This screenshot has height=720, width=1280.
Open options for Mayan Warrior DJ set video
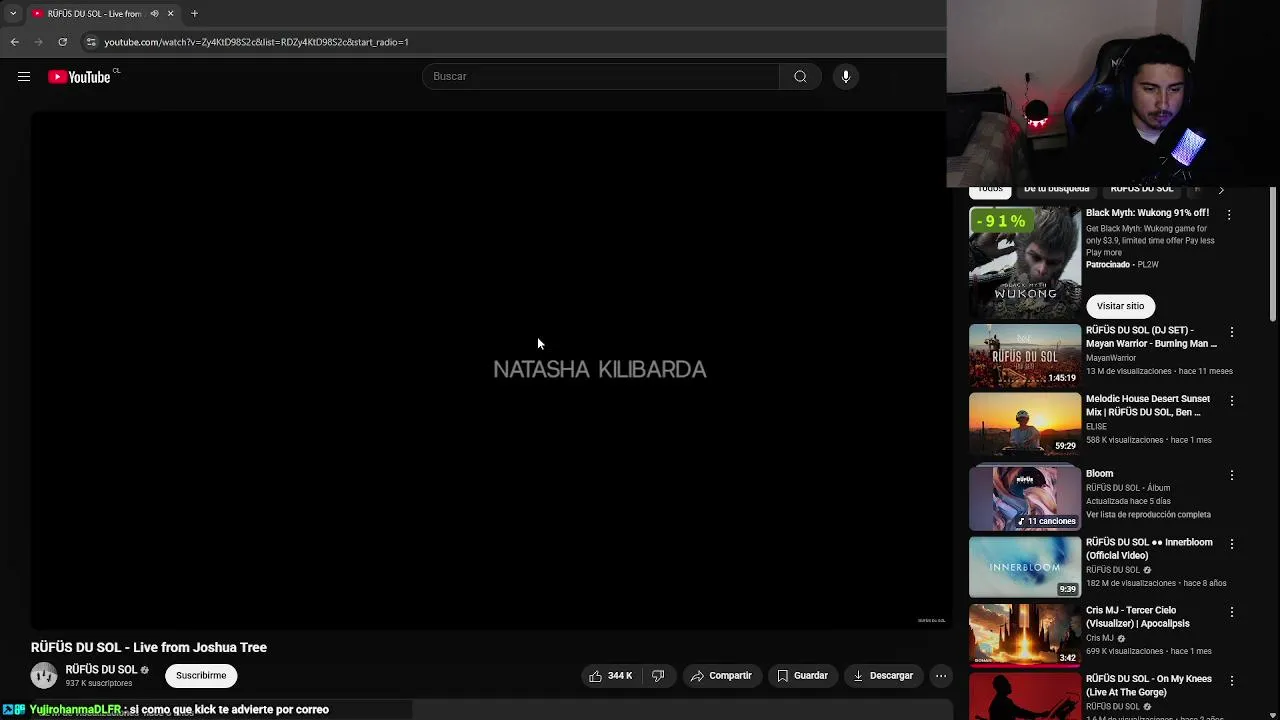(x=1232, y=332)
